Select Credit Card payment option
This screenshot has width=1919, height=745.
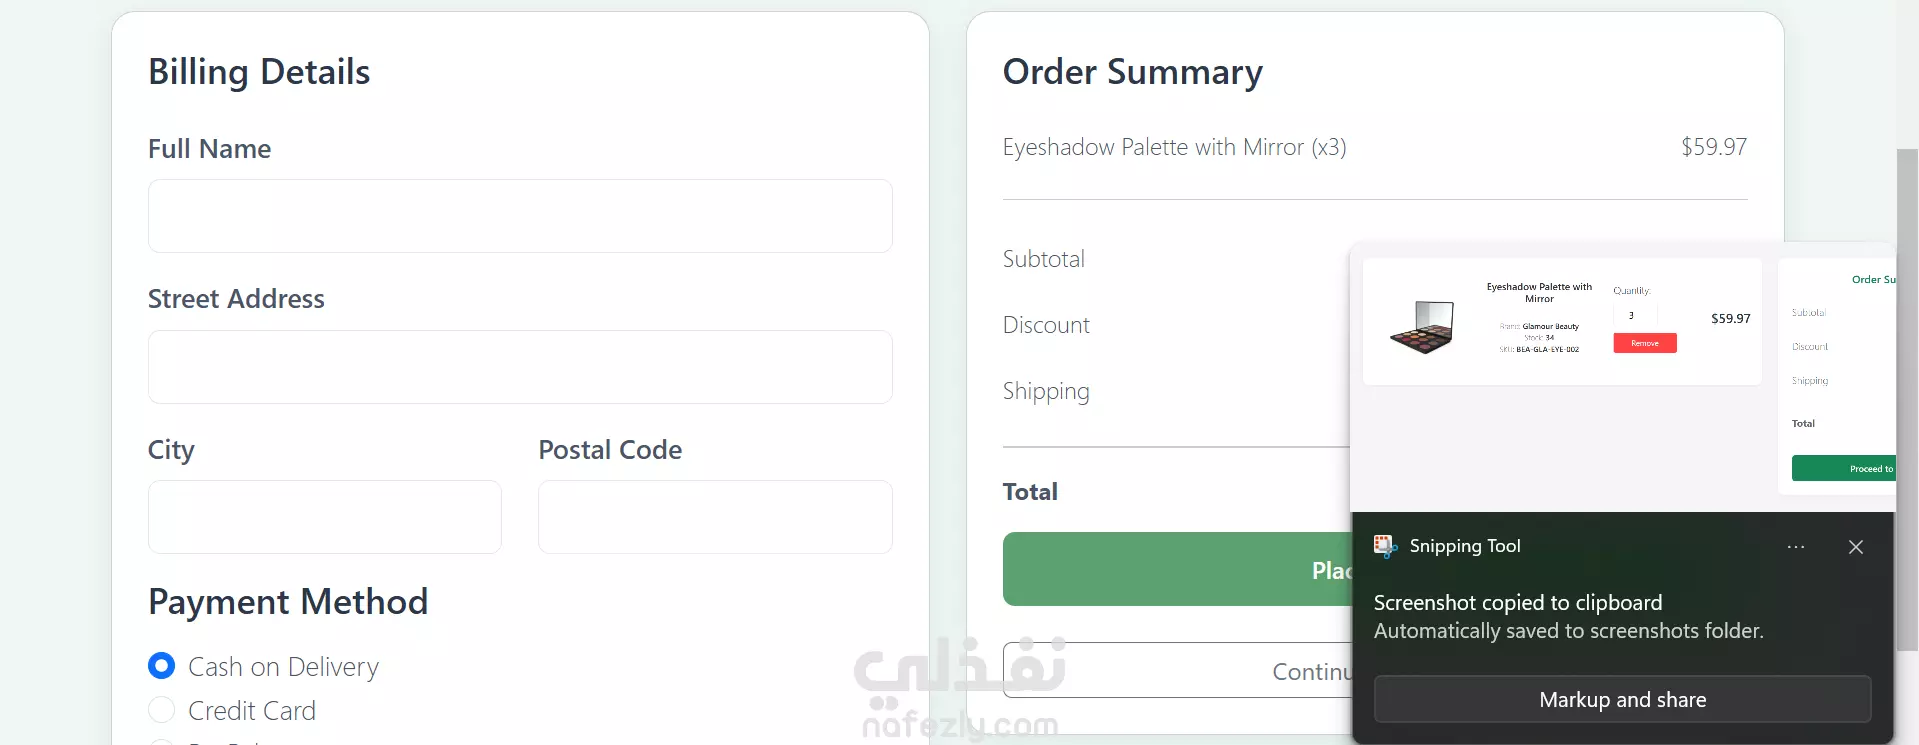pyautogui.click(x=161, y=710)
